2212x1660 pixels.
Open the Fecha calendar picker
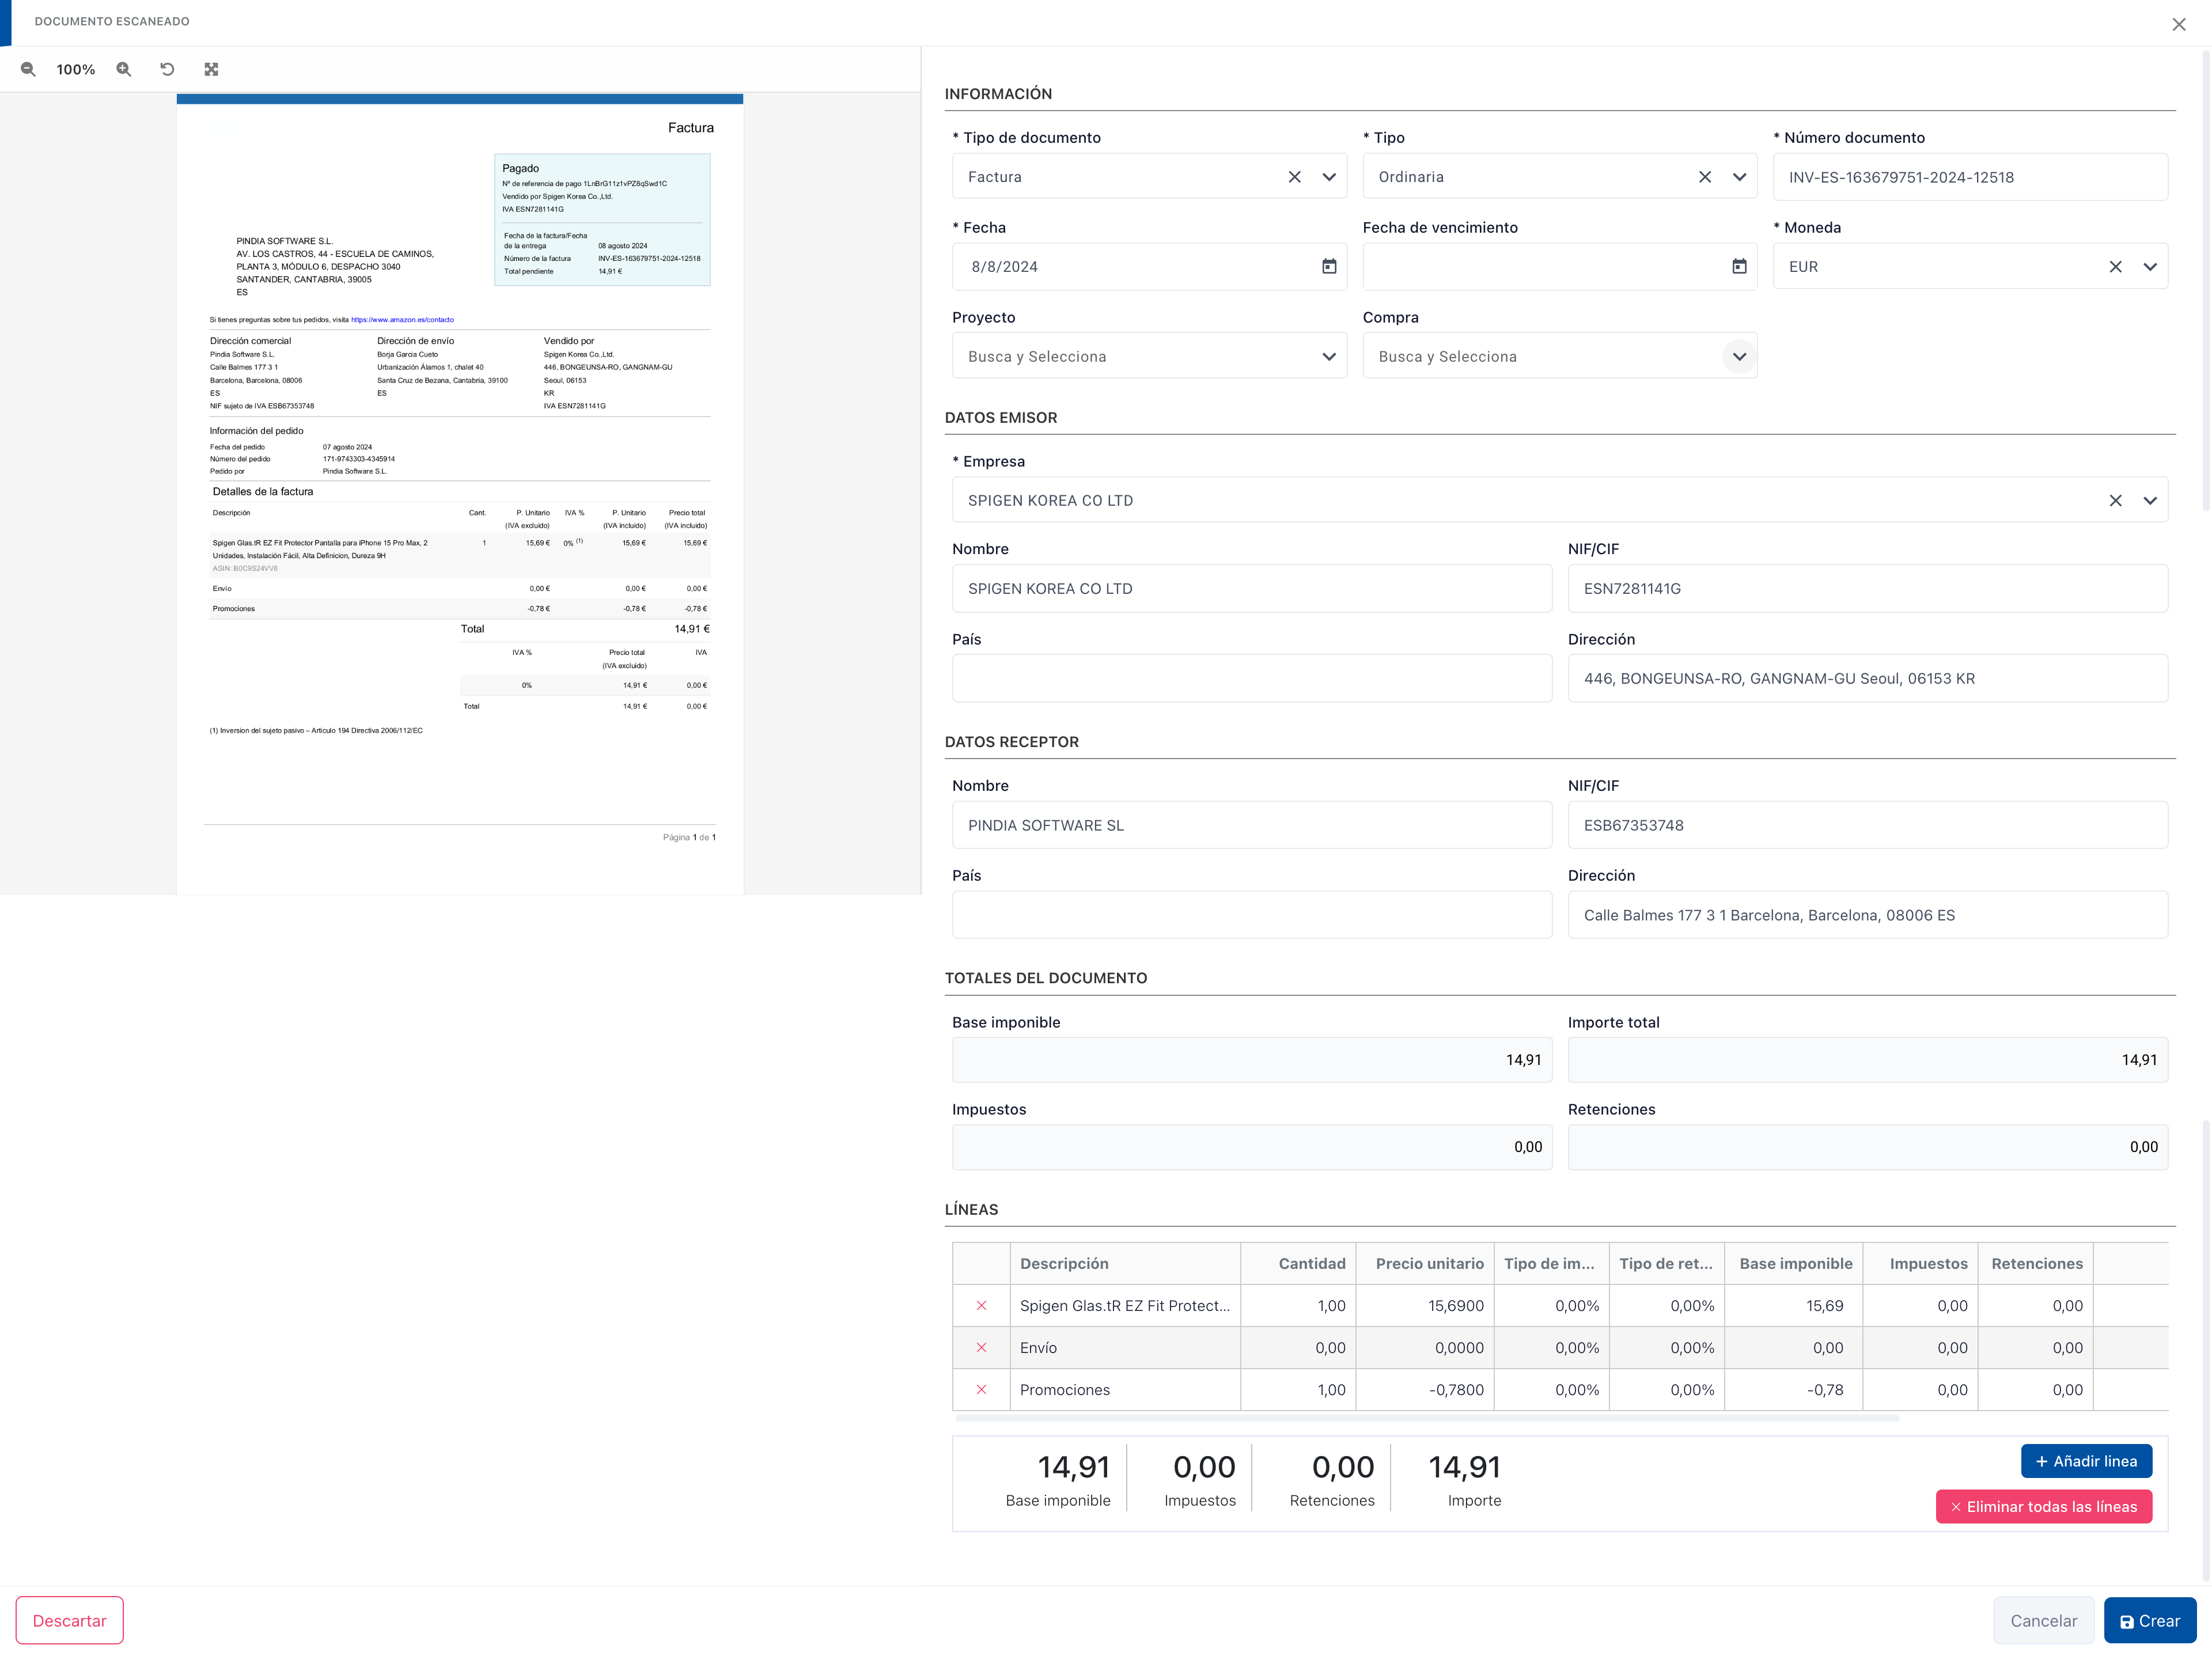1329,266
